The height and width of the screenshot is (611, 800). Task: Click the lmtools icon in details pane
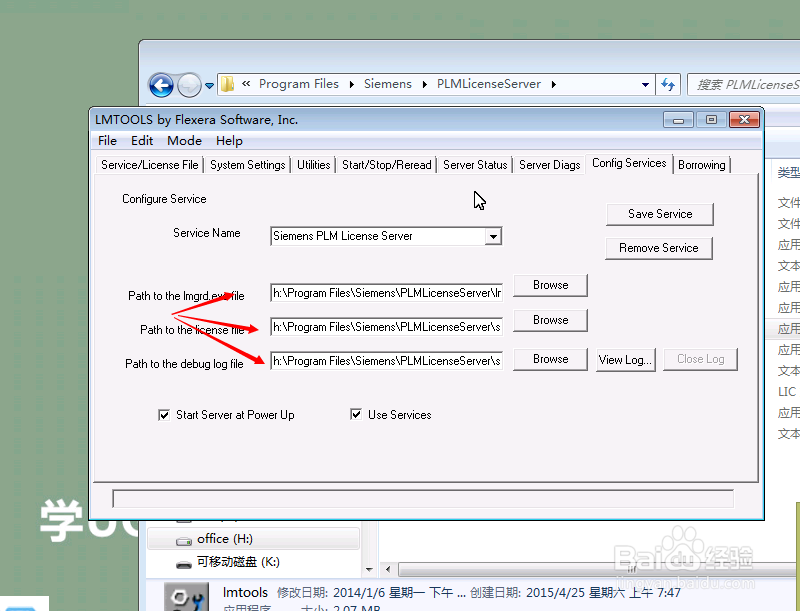coord(186,597)
